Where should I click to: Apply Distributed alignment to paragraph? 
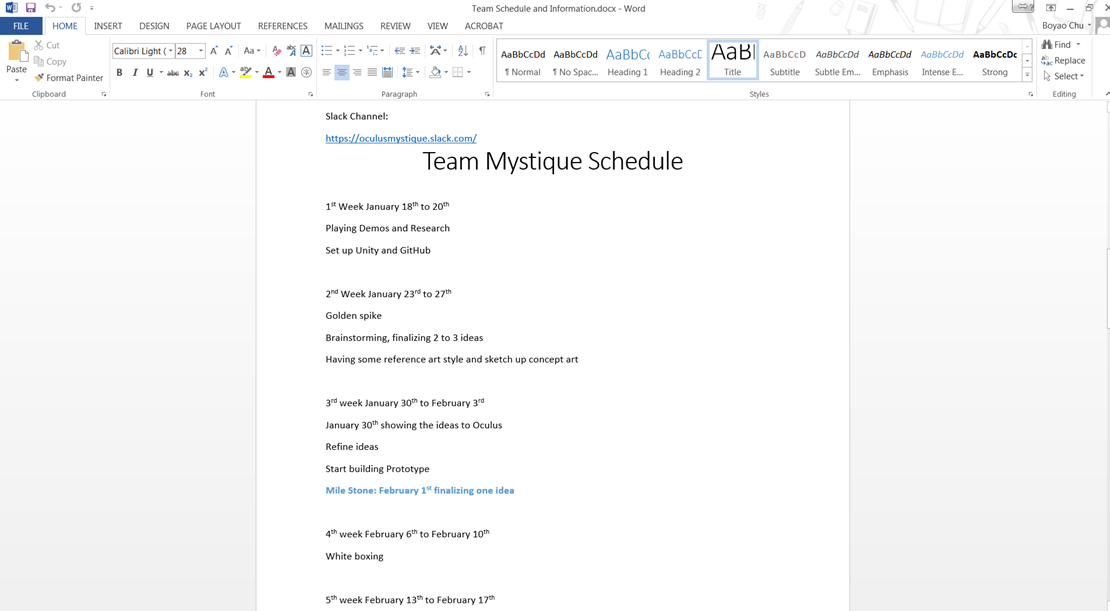pyautogui.click(x=387, y=72)
